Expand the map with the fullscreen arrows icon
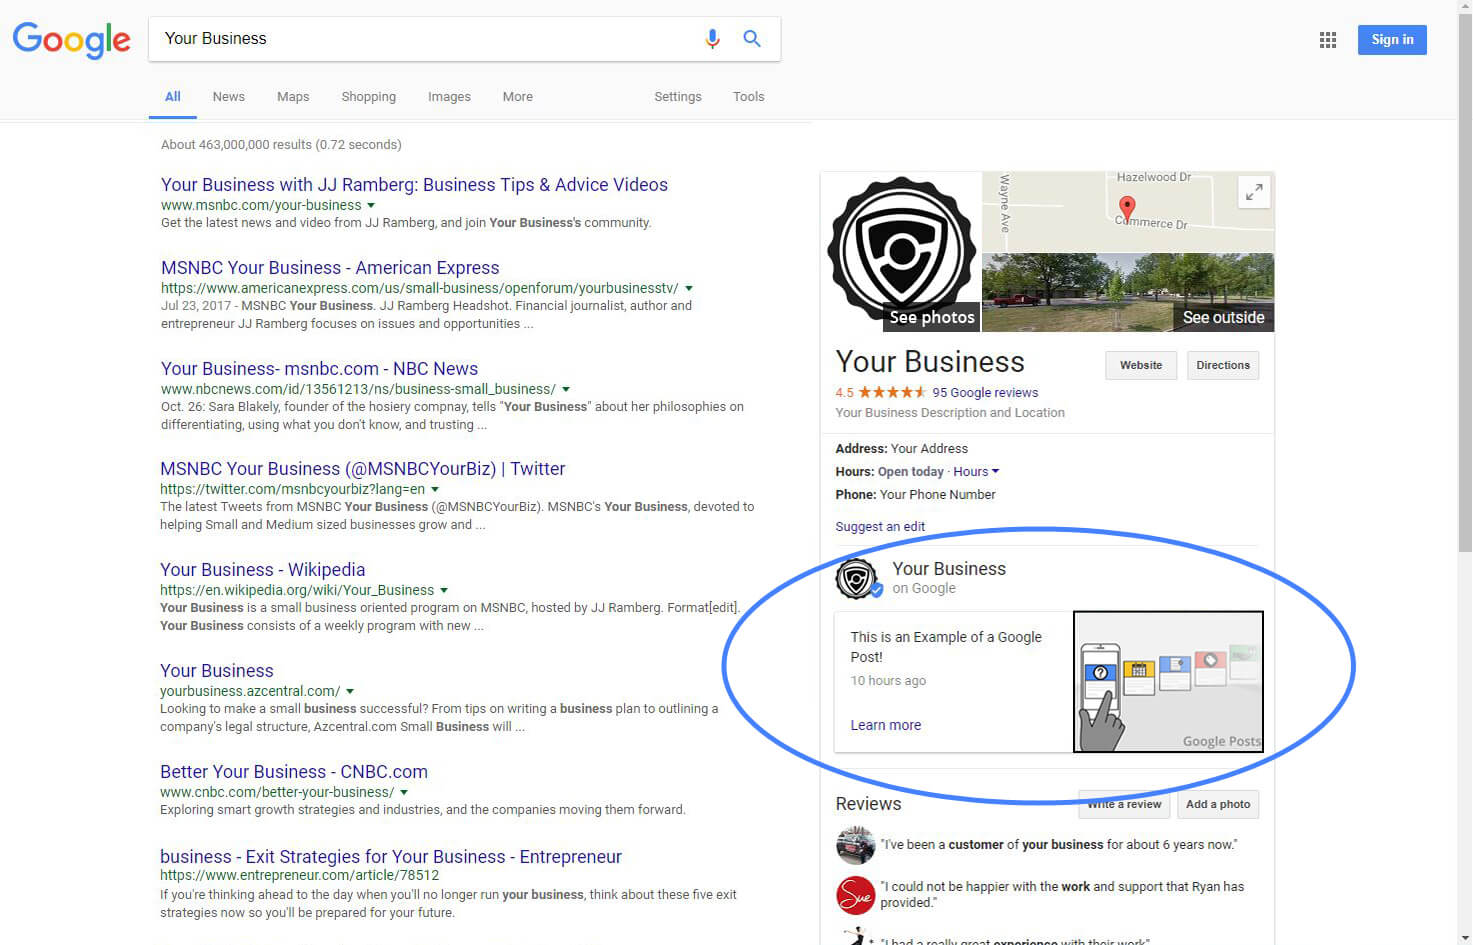The height and width of the screenshot is (945, 1473). click(x=1254, y=192)
